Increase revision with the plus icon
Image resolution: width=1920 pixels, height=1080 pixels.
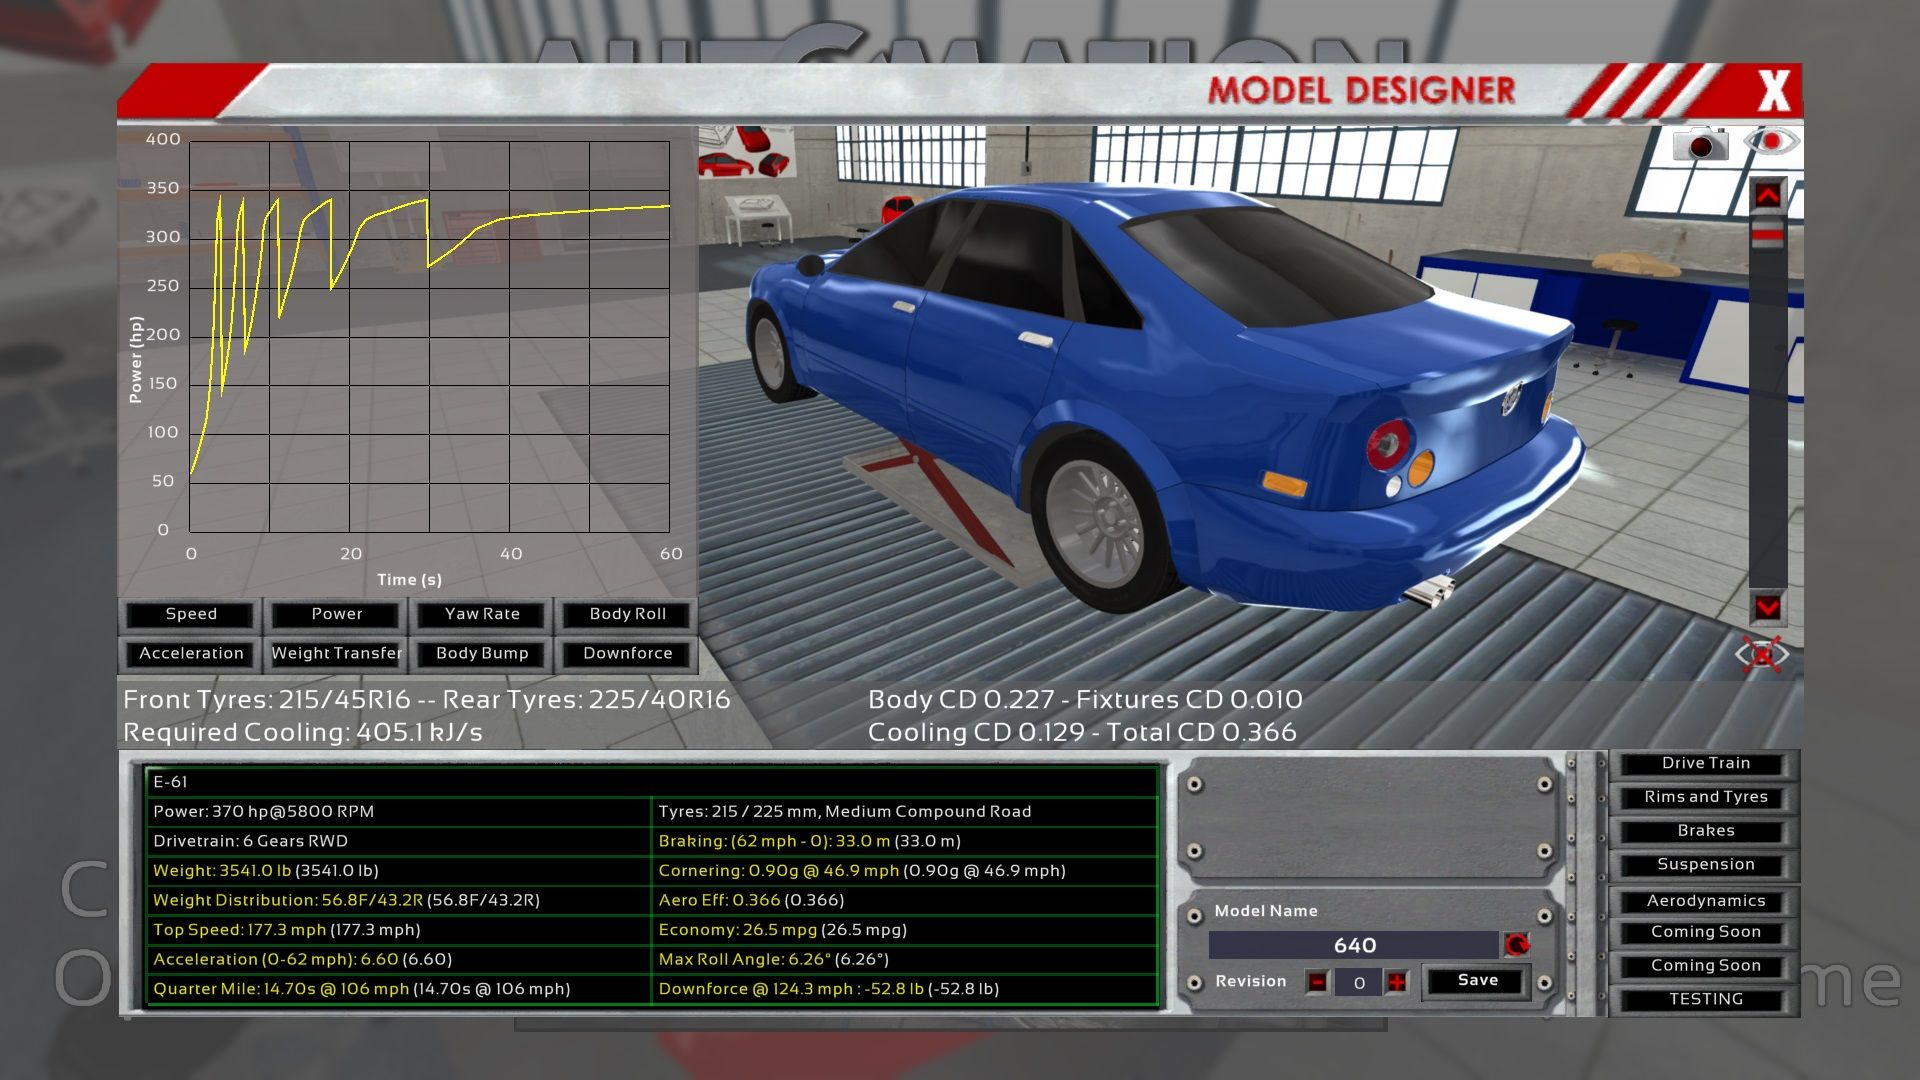(x=1397, y=982)
